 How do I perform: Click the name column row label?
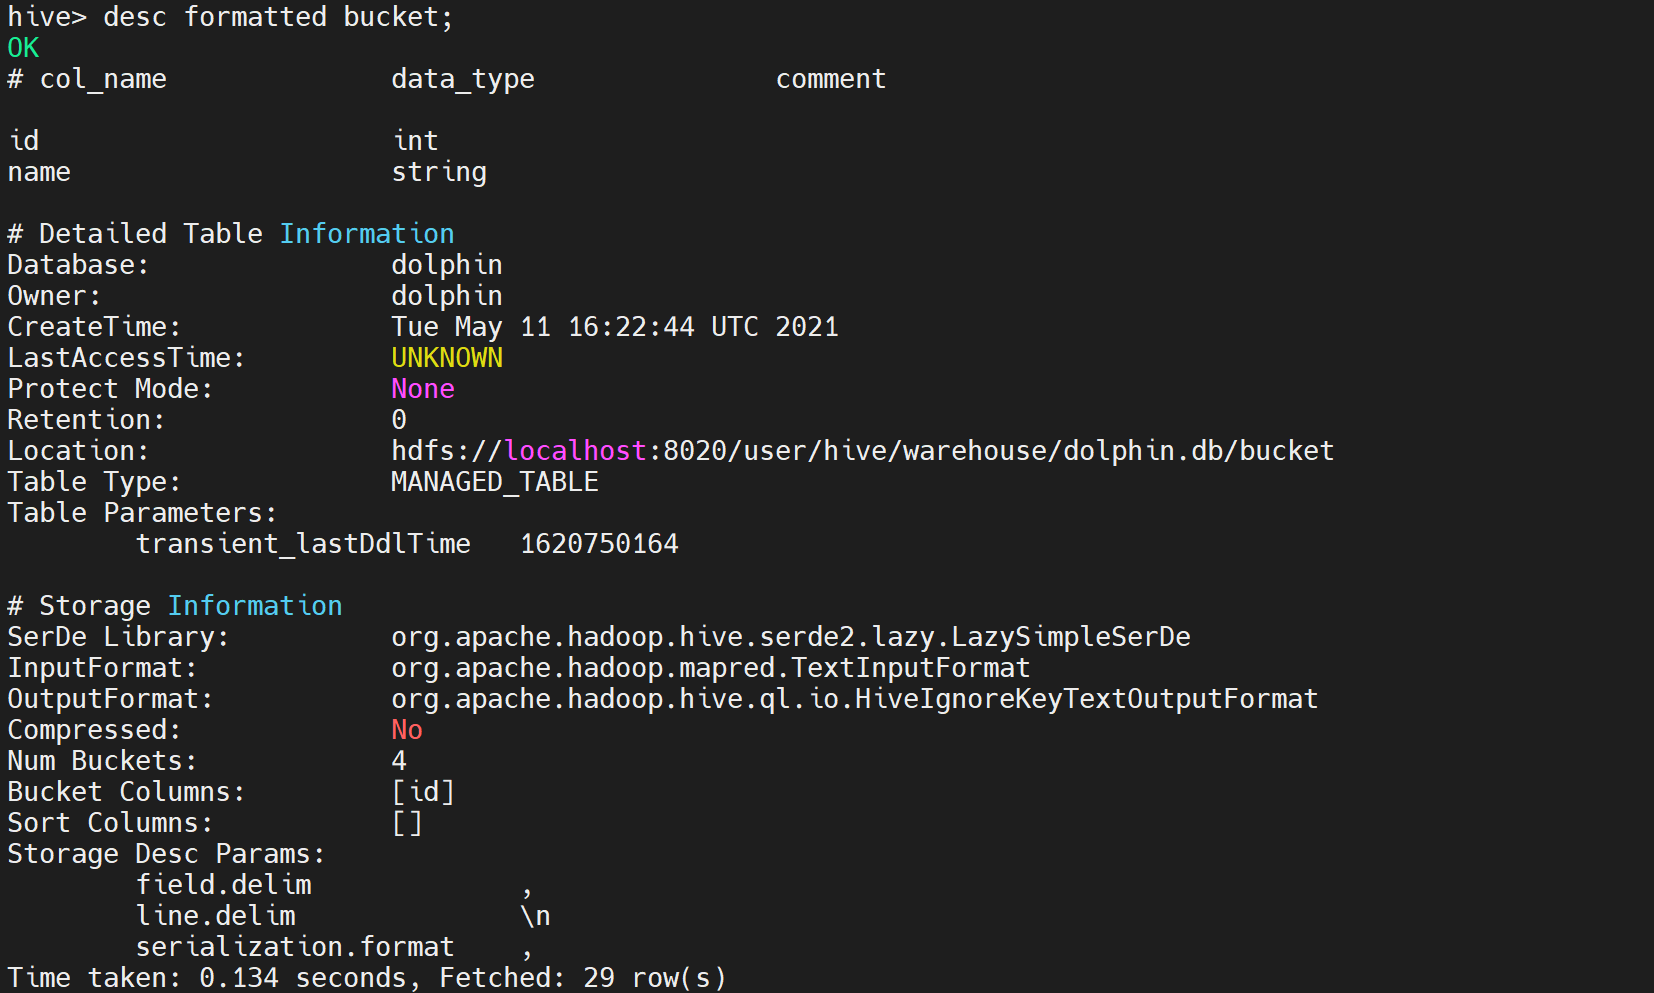[x=39, y=172]
